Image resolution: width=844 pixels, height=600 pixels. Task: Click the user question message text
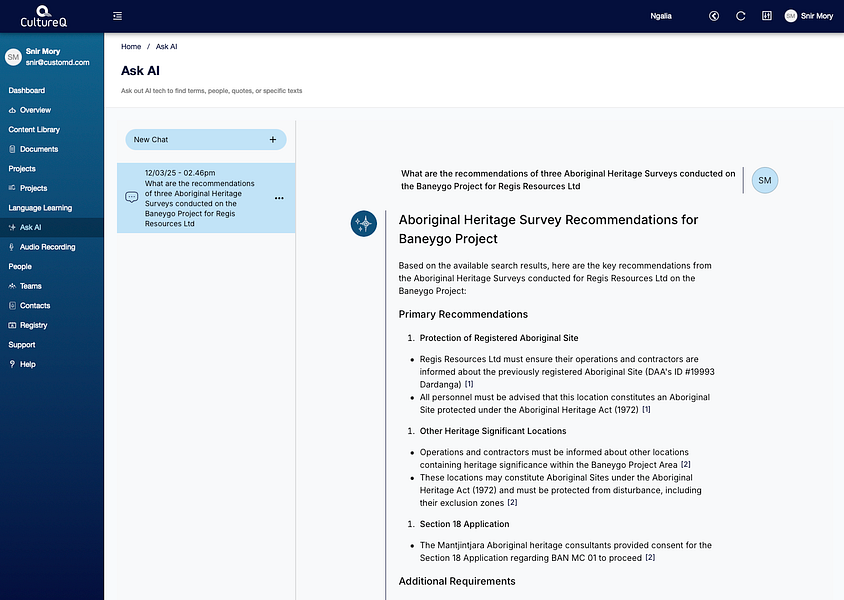click(568, 180)
